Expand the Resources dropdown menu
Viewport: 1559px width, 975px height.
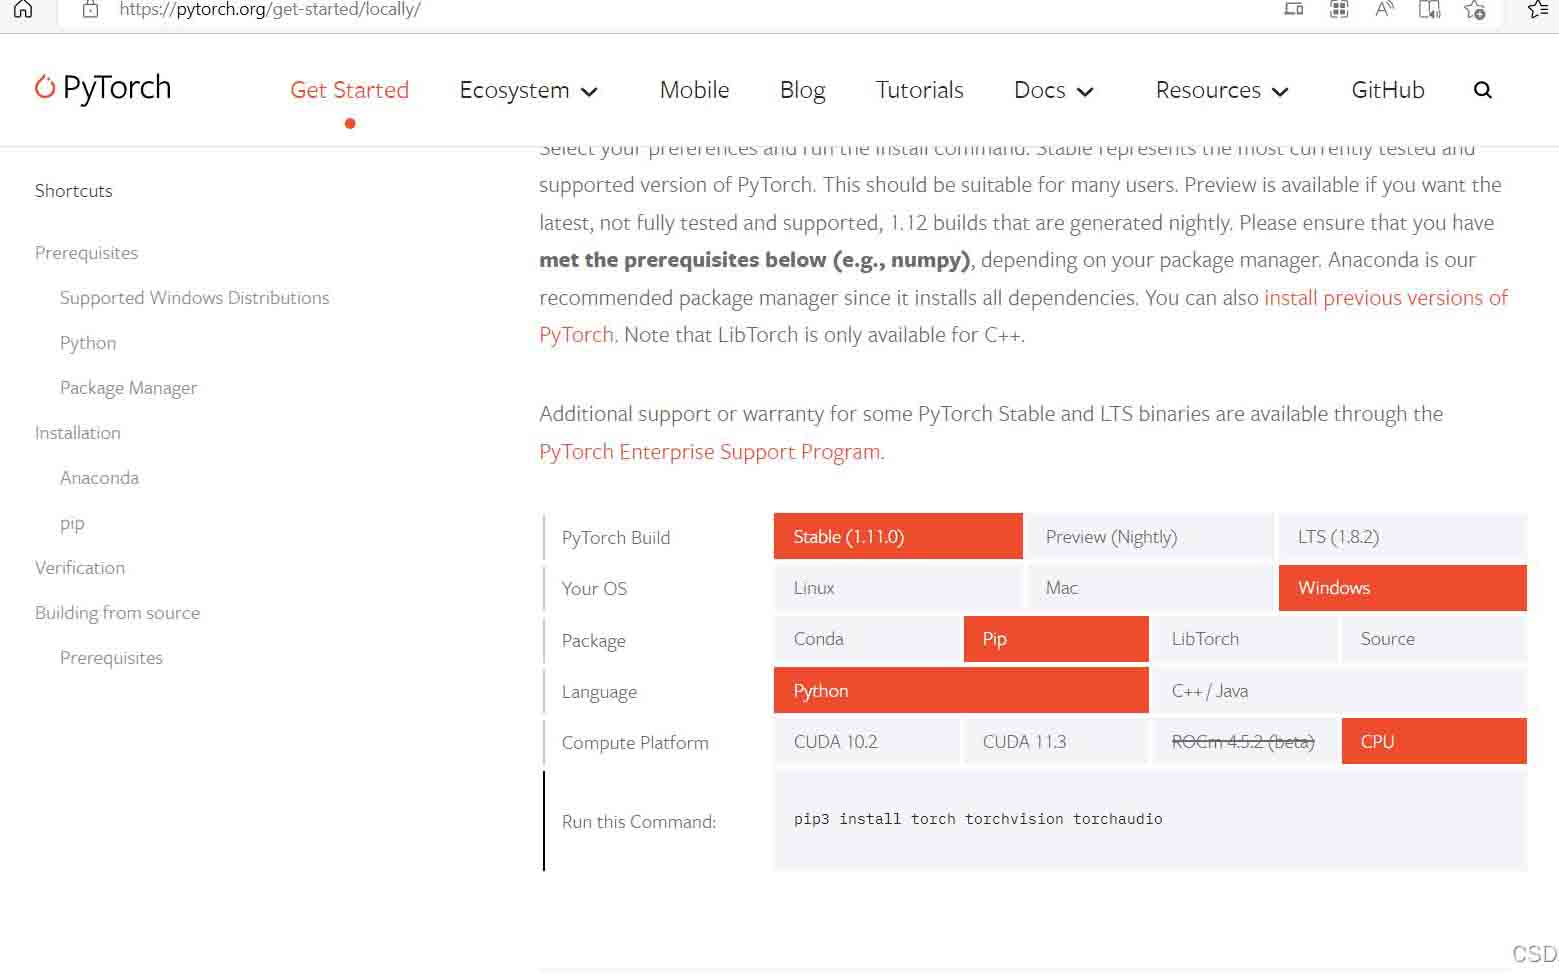(x=1222, y=90)
